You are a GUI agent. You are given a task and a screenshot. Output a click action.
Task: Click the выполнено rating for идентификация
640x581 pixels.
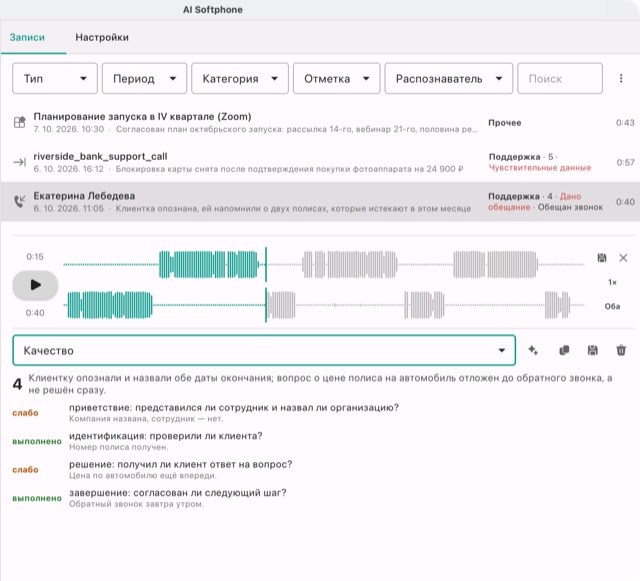point(37,441)
